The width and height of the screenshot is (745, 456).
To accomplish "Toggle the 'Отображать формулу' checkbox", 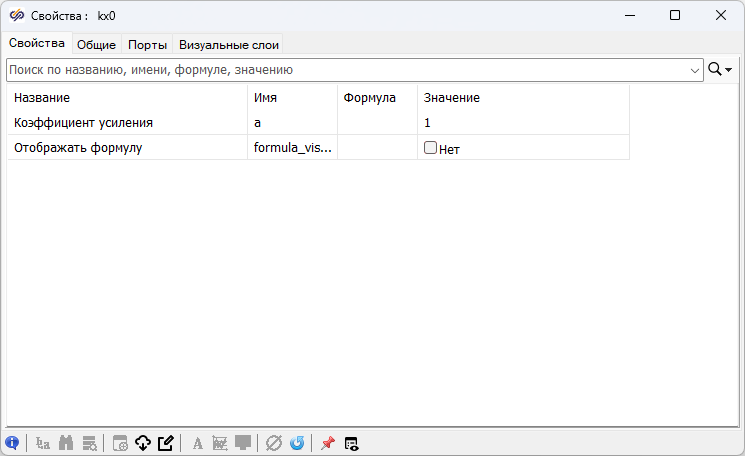I will (431, 147).
